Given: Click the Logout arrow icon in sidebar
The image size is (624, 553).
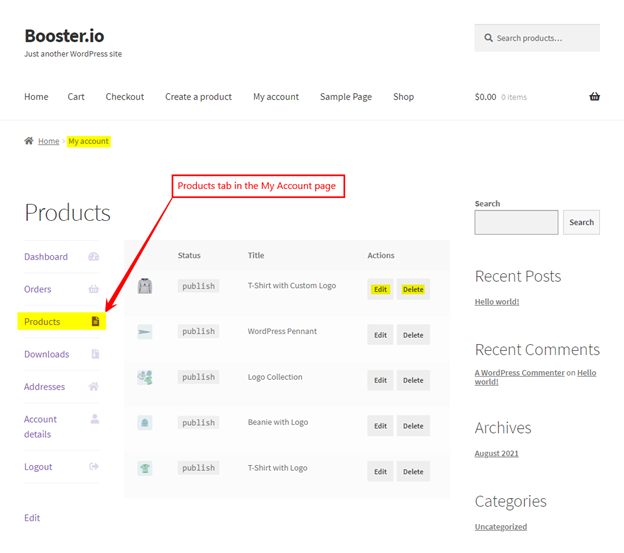Looking at the screenshot, I should click(94, 466).
